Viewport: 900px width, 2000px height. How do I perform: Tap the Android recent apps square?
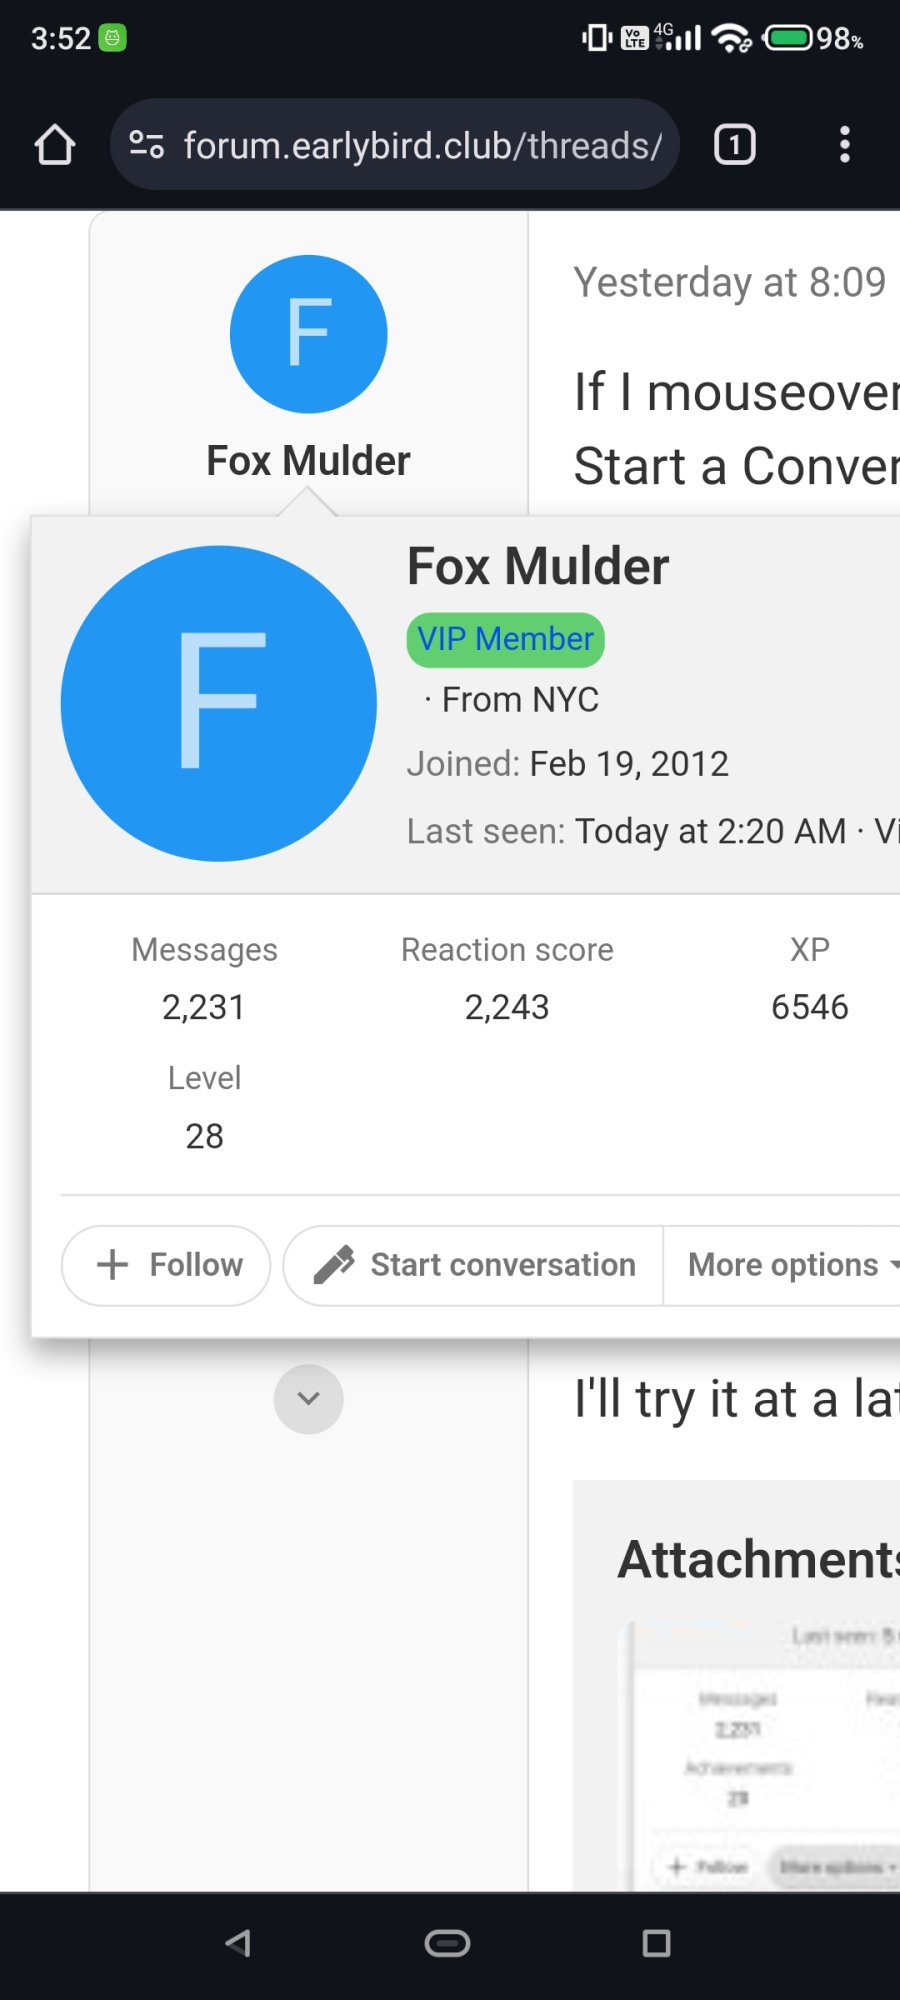pyautogui.click(x=656, y=1943)
